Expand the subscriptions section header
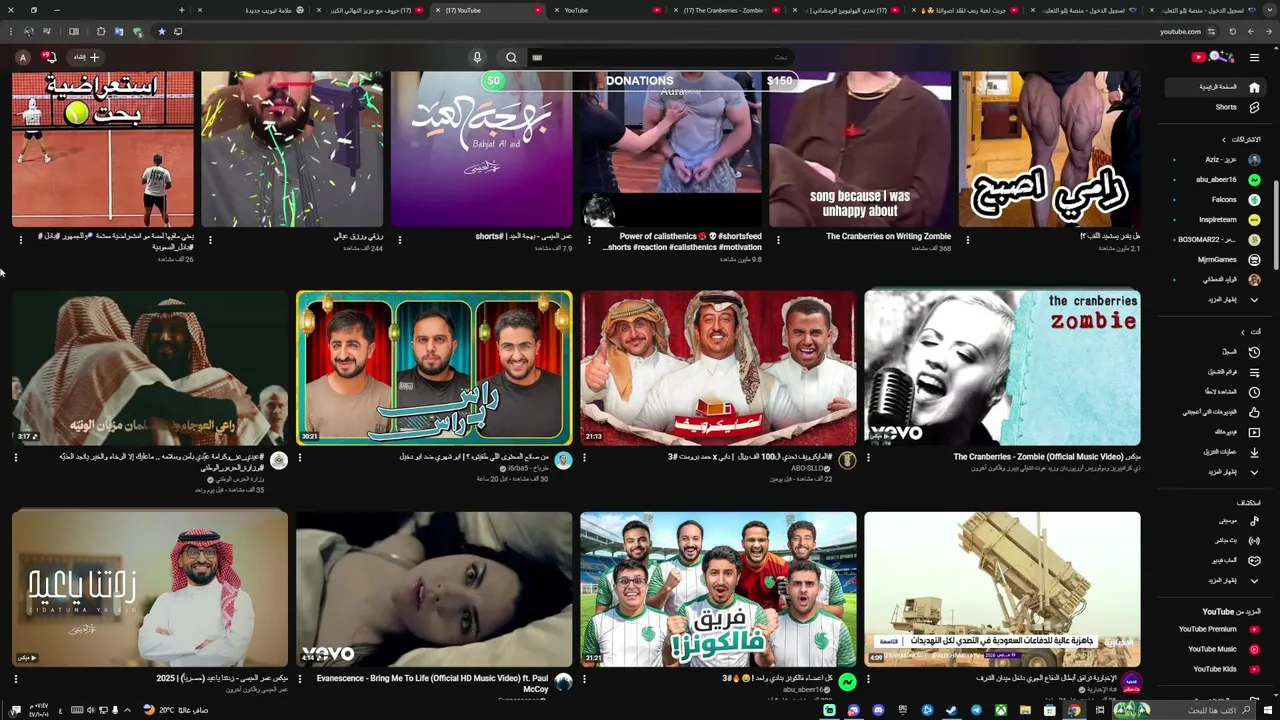Viewport: 1280px width, 720px height. click(x=1240, y=139)
